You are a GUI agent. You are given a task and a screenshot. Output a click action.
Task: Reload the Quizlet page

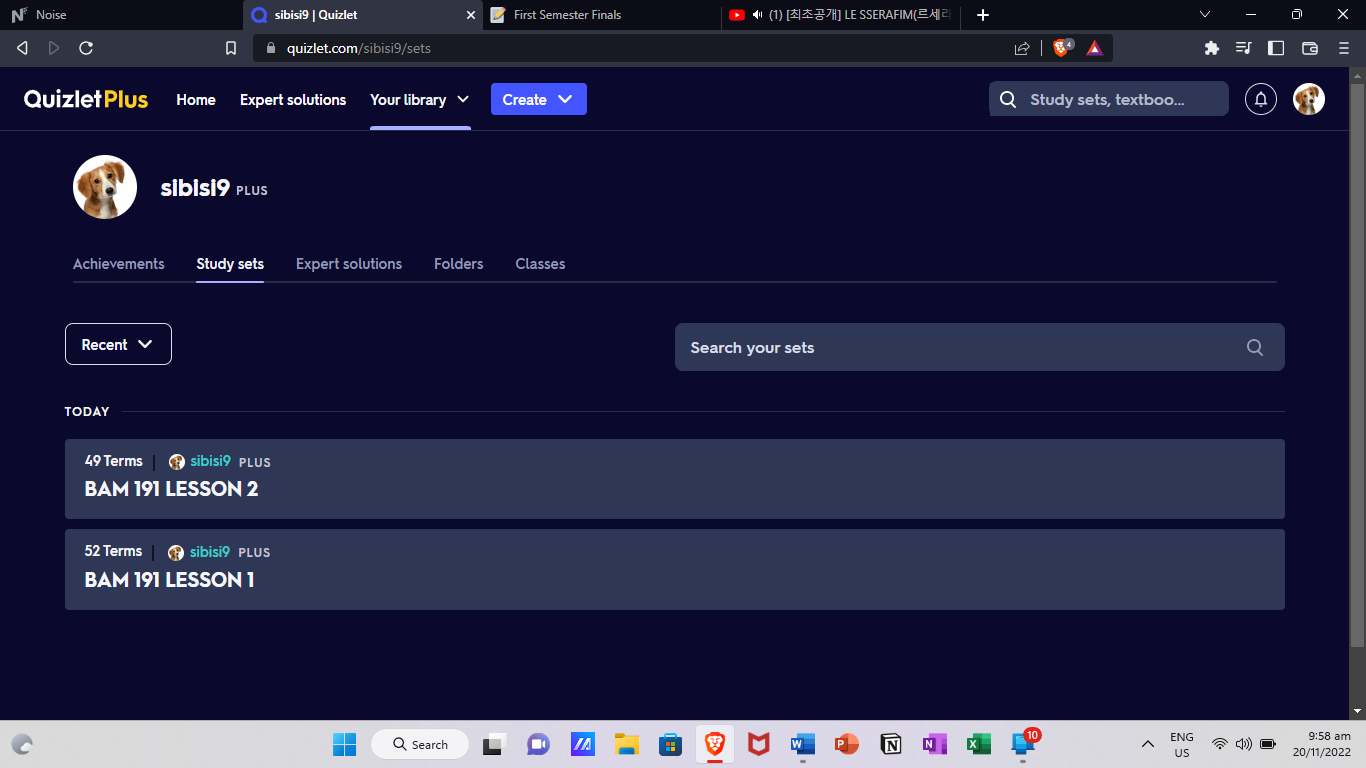tap(86, 48)
